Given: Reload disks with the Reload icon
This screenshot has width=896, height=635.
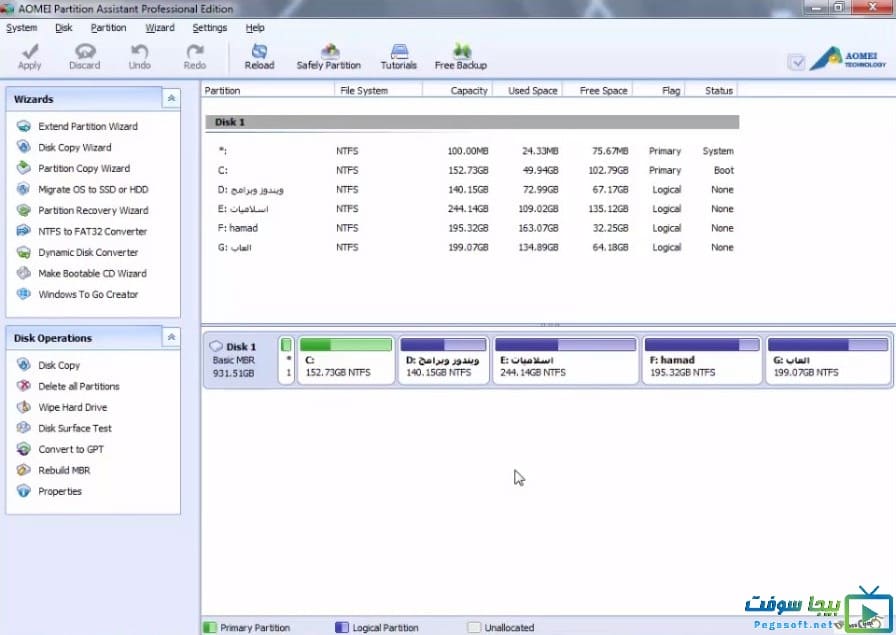Looking at the screenshot, I should pyautogui.click(x=259, y=51).
